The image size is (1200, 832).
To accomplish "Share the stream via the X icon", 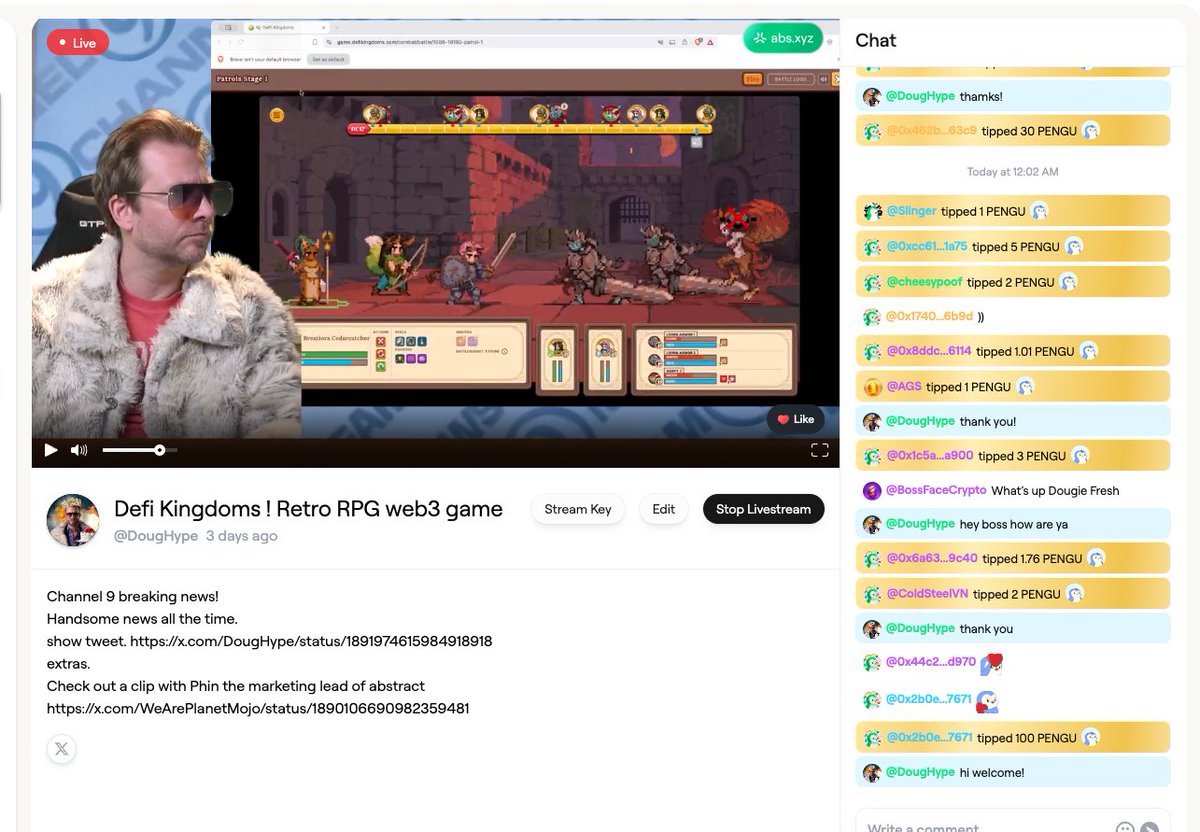I will [62, 748].
